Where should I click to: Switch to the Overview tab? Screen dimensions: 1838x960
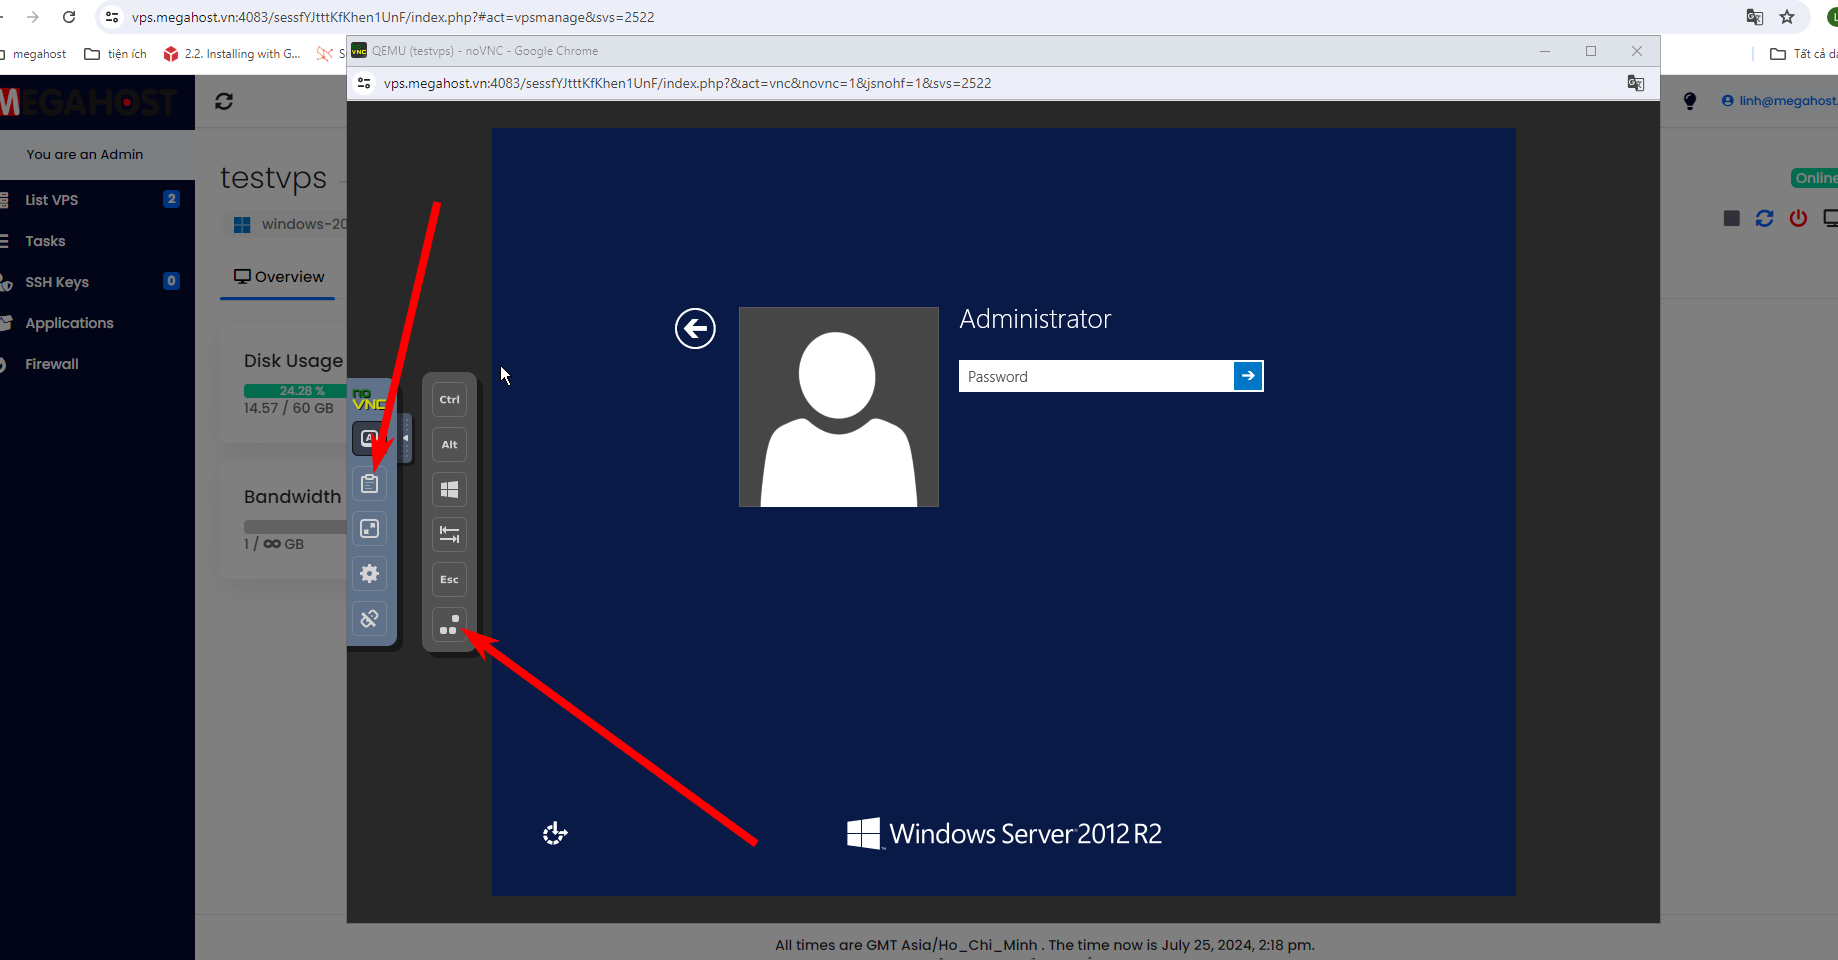point(279,277)
